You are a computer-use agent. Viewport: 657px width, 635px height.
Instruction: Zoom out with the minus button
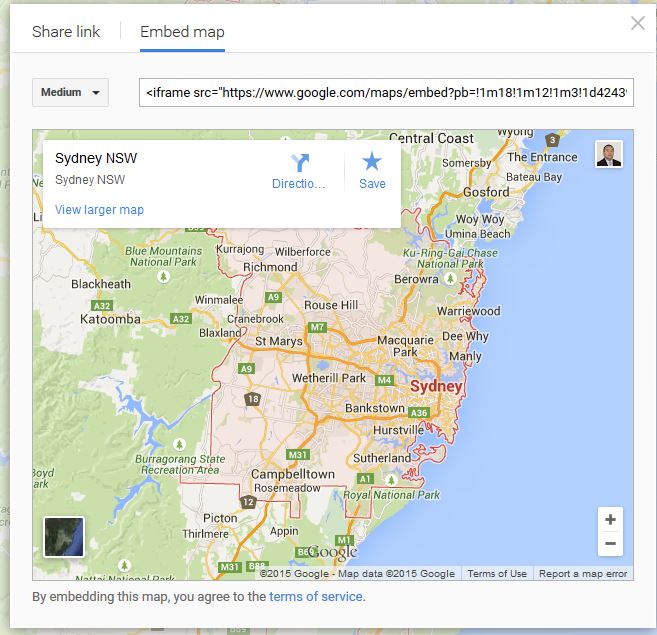pyautogui.click(x=609, y=545)
